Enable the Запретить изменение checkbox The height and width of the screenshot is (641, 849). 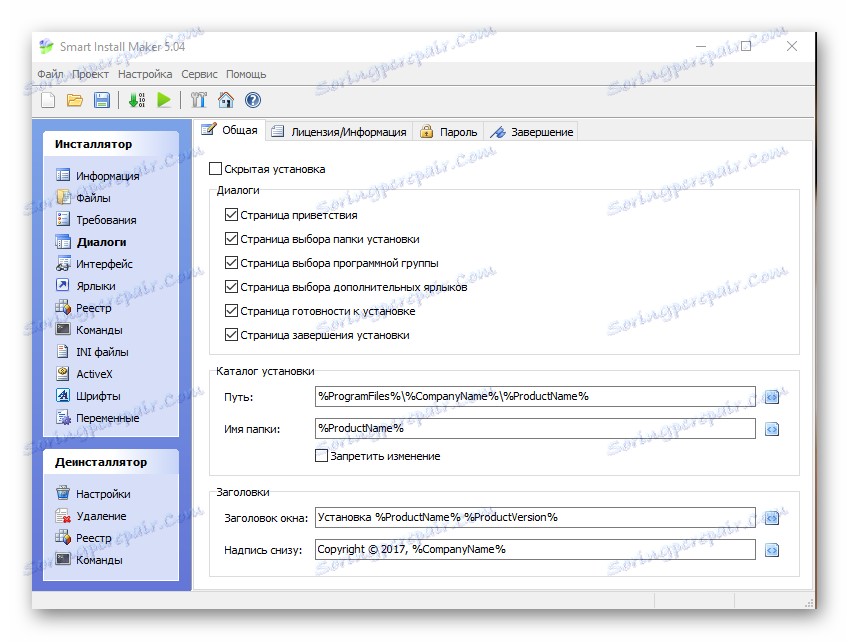coord(322,456)
